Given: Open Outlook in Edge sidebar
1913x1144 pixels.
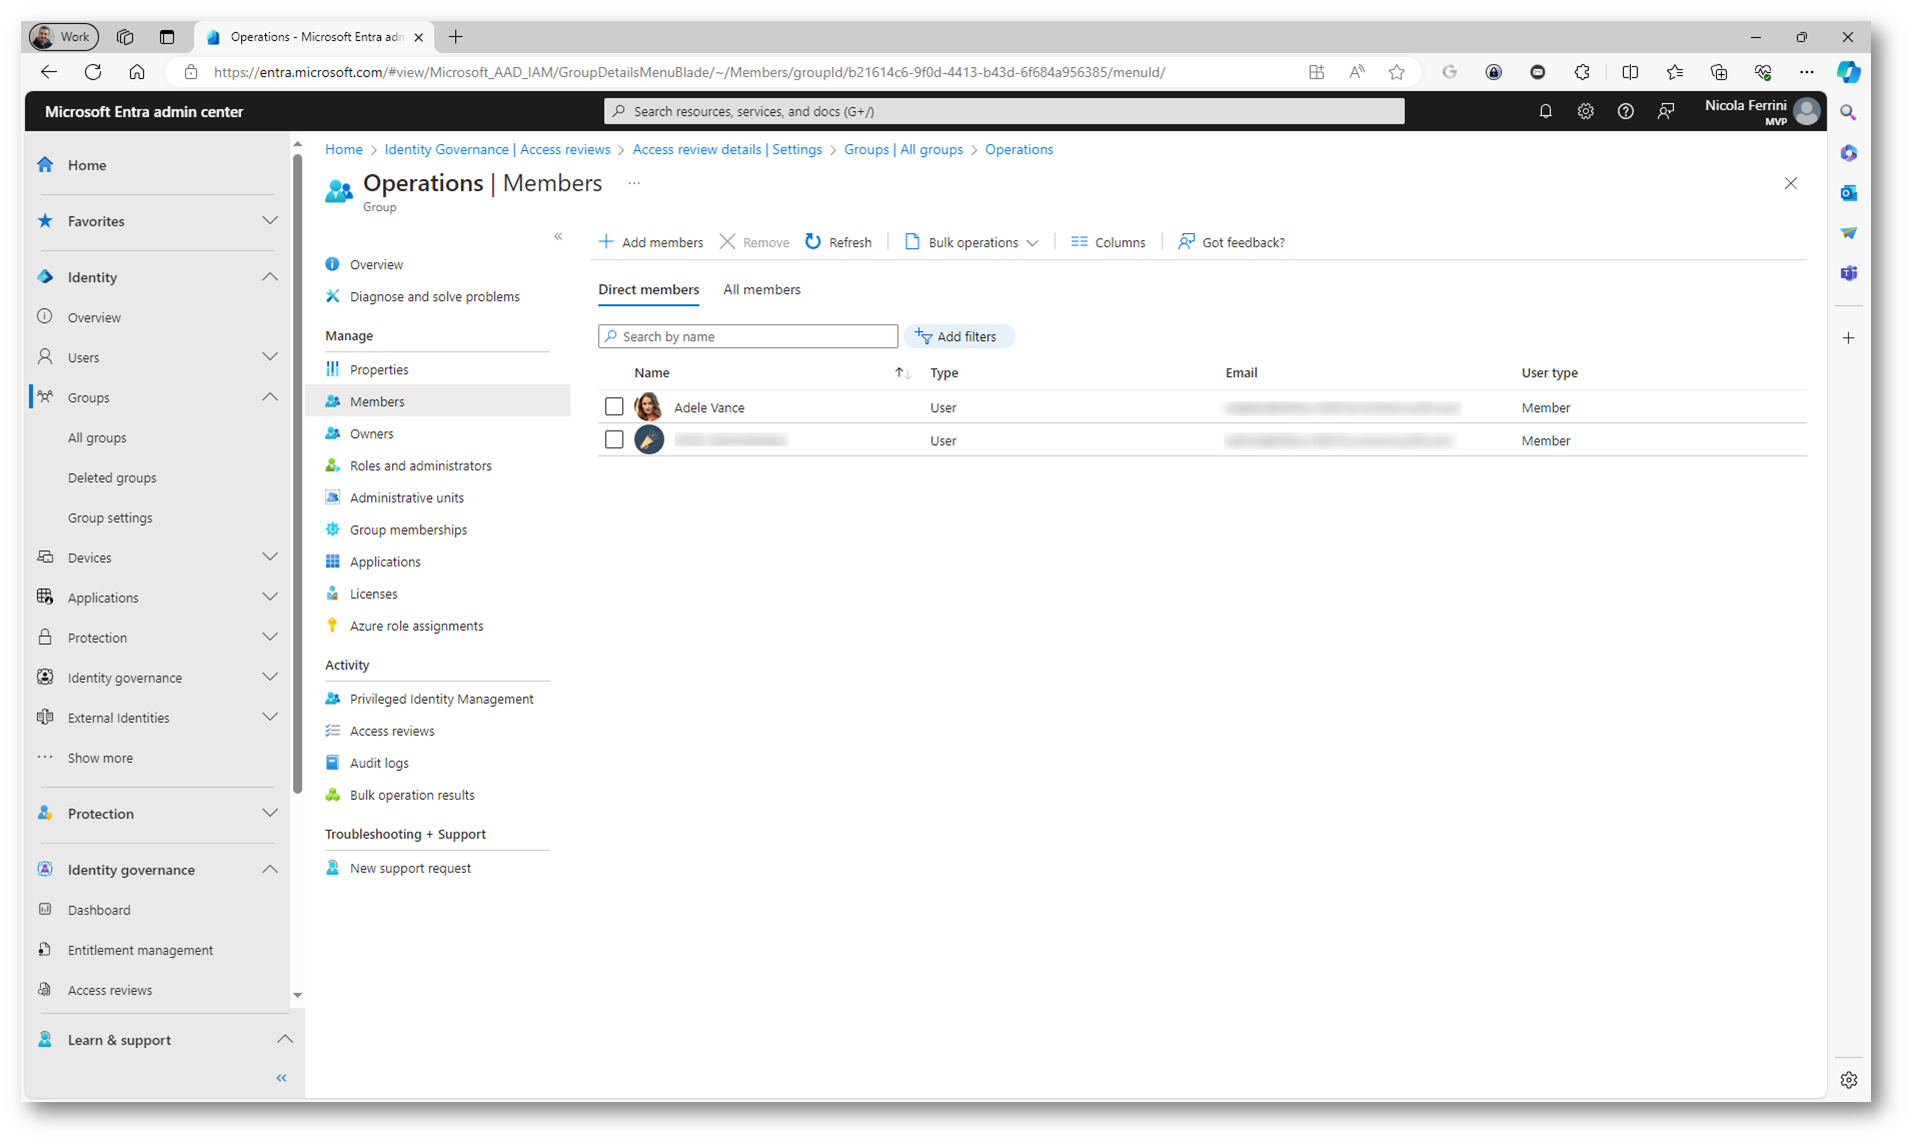Looking at the screenshot, I should pyautogui.click(x=1848, y=193).
